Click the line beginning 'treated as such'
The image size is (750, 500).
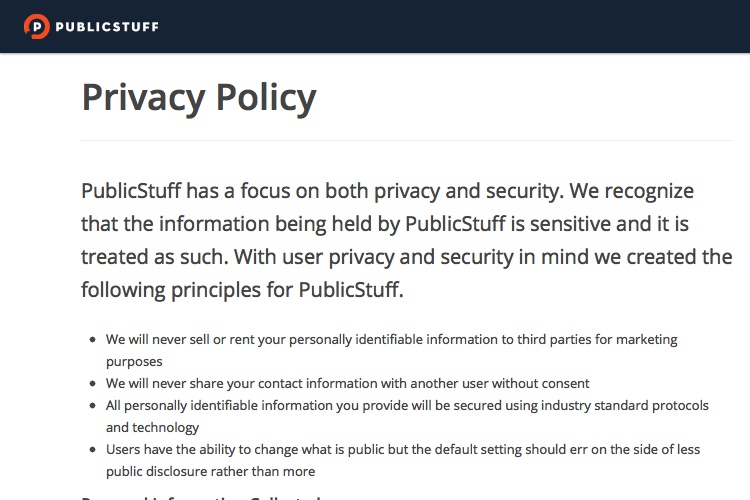coord(407,257)
